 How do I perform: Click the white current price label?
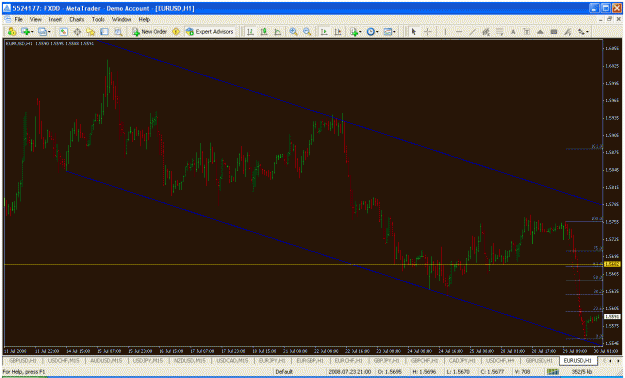pyautogui.click(x=612, y=316)
